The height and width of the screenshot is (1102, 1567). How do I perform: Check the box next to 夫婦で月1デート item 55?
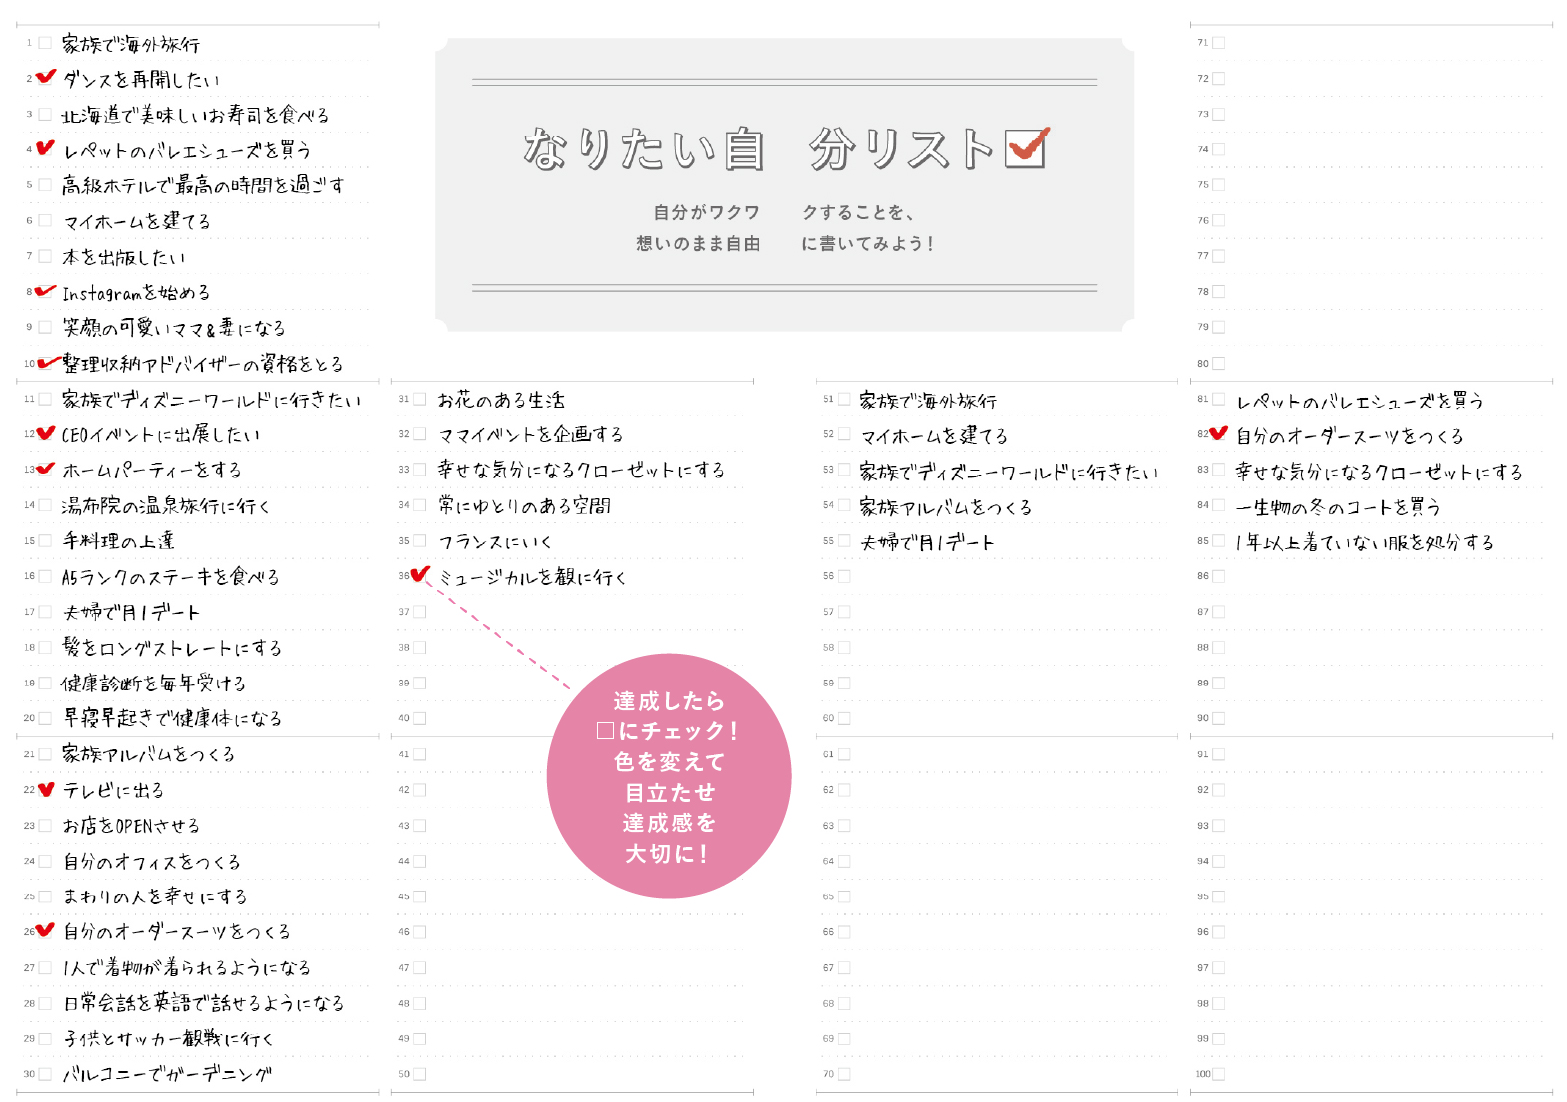[843, 540]
